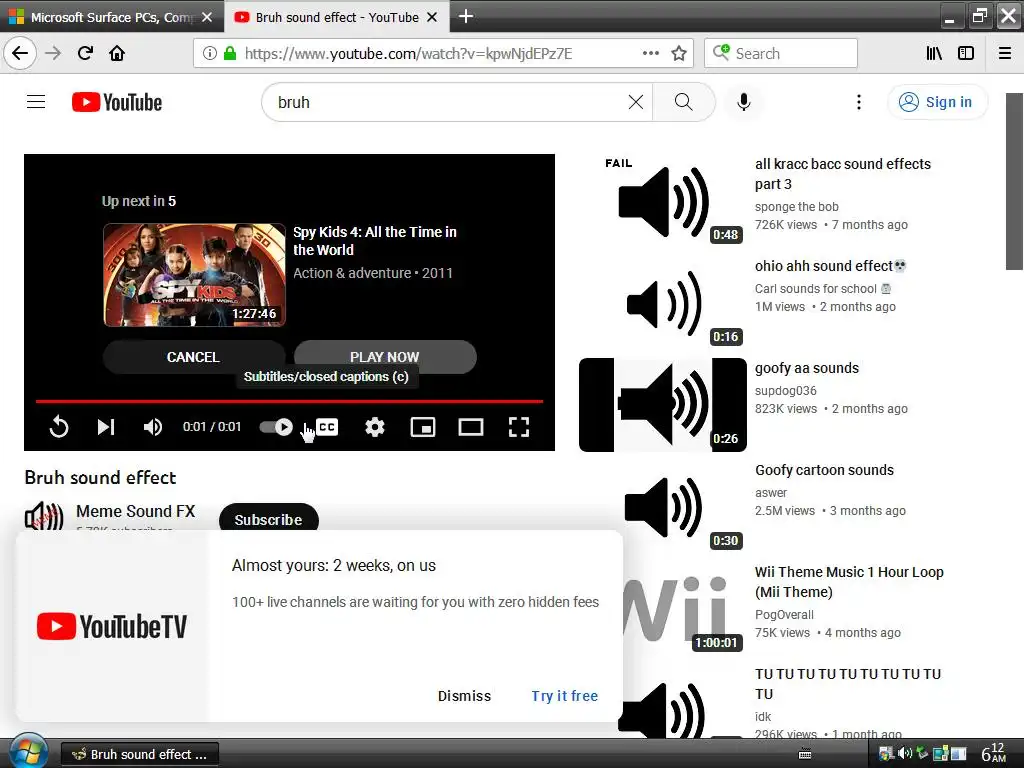Open goofy aa sounds thumbnail
The height and width of the screenshot is (768, 1024).
[662, 405]
